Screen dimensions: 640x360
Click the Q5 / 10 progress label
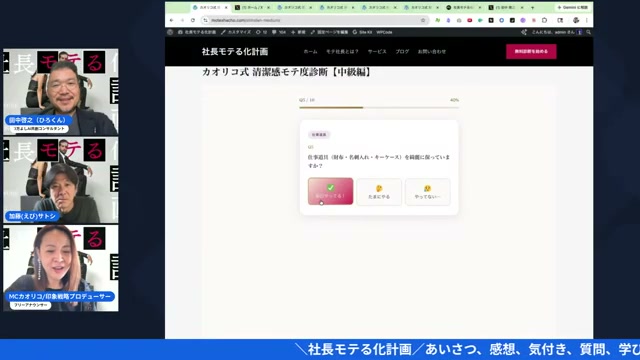coord(307,100)
